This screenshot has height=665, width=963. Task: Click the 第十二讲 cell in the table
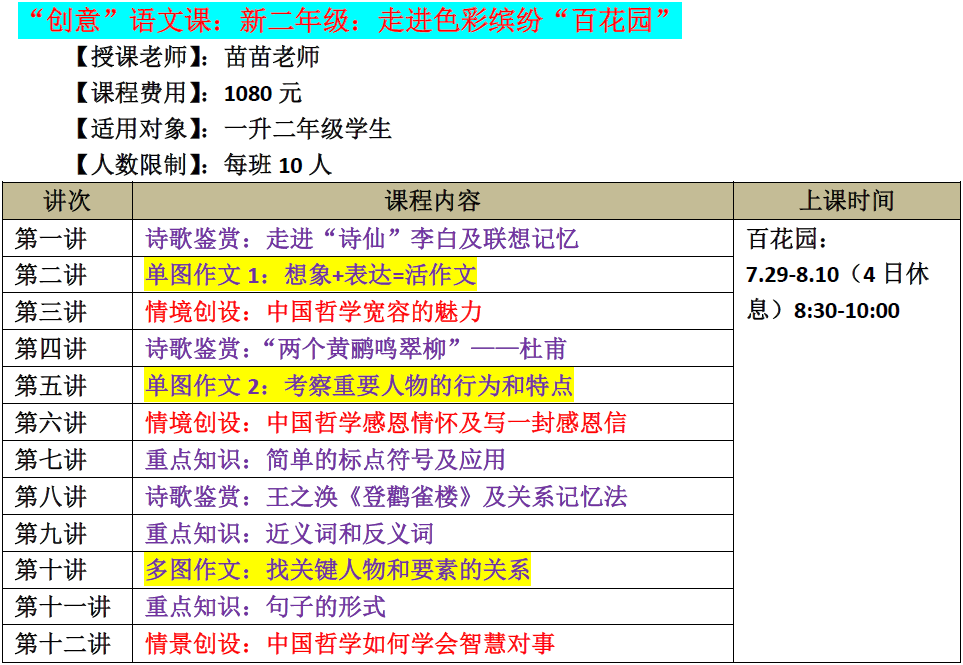(x=63, y=643)
